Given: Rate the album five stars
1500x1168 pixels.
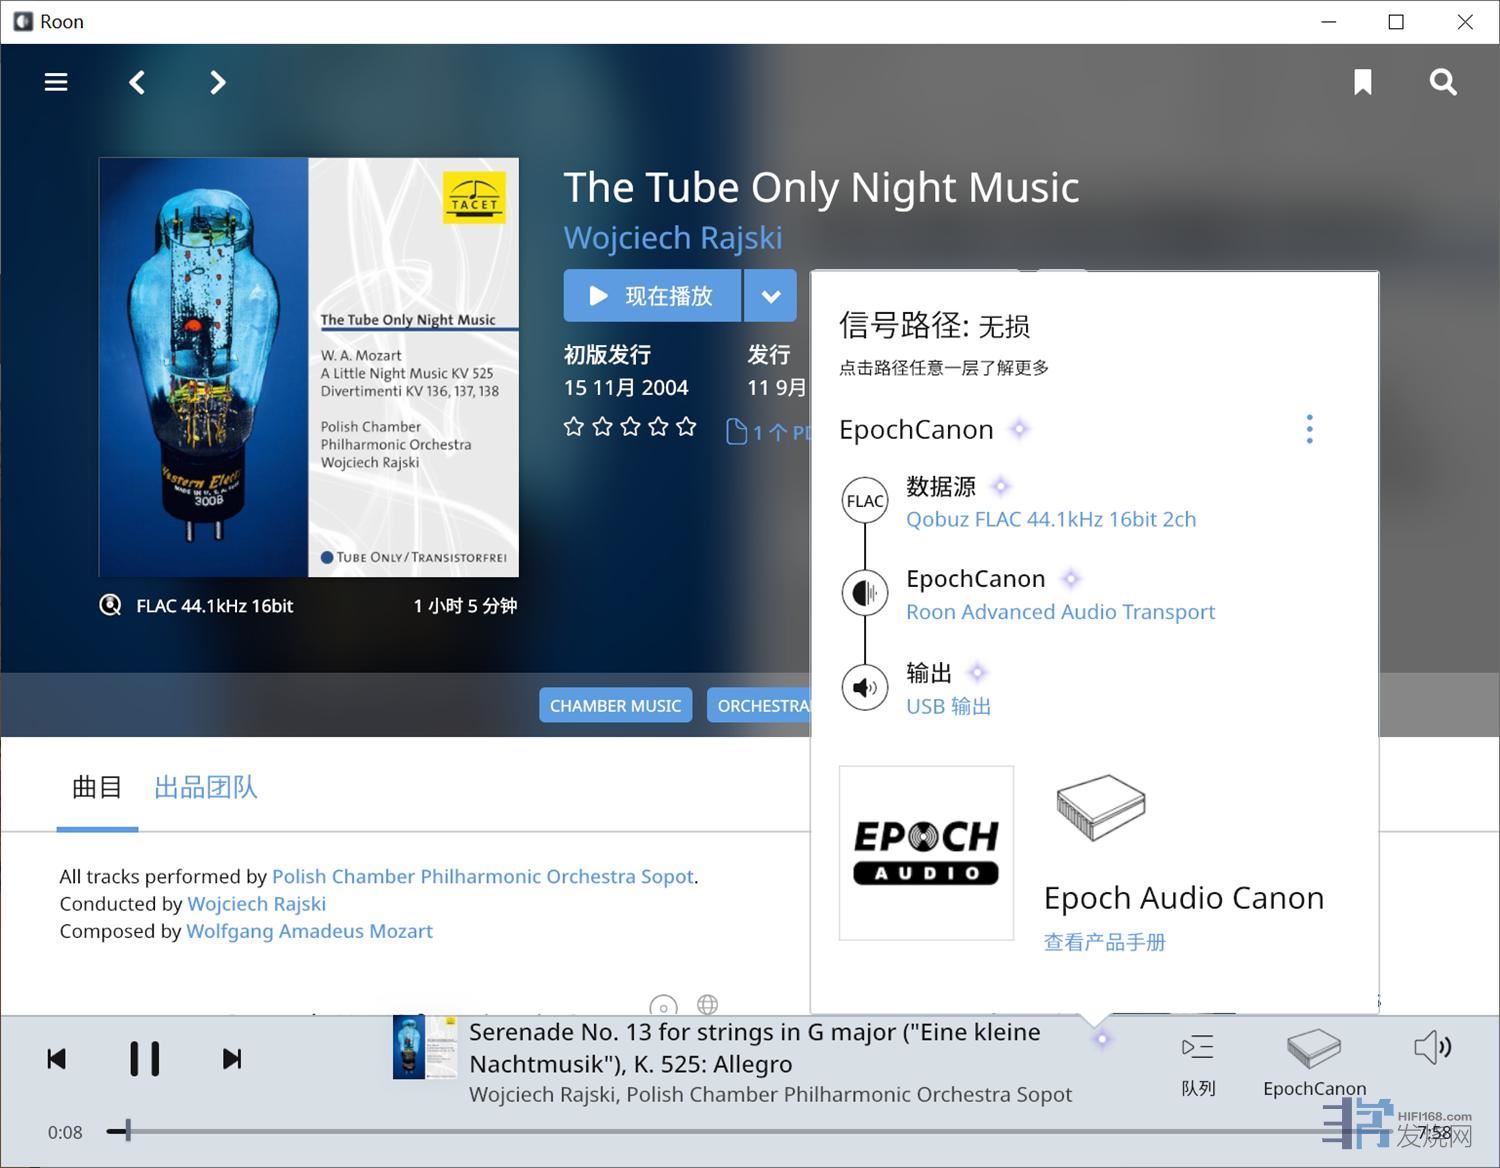Looking at the screenshot, I should pos(686,428).
